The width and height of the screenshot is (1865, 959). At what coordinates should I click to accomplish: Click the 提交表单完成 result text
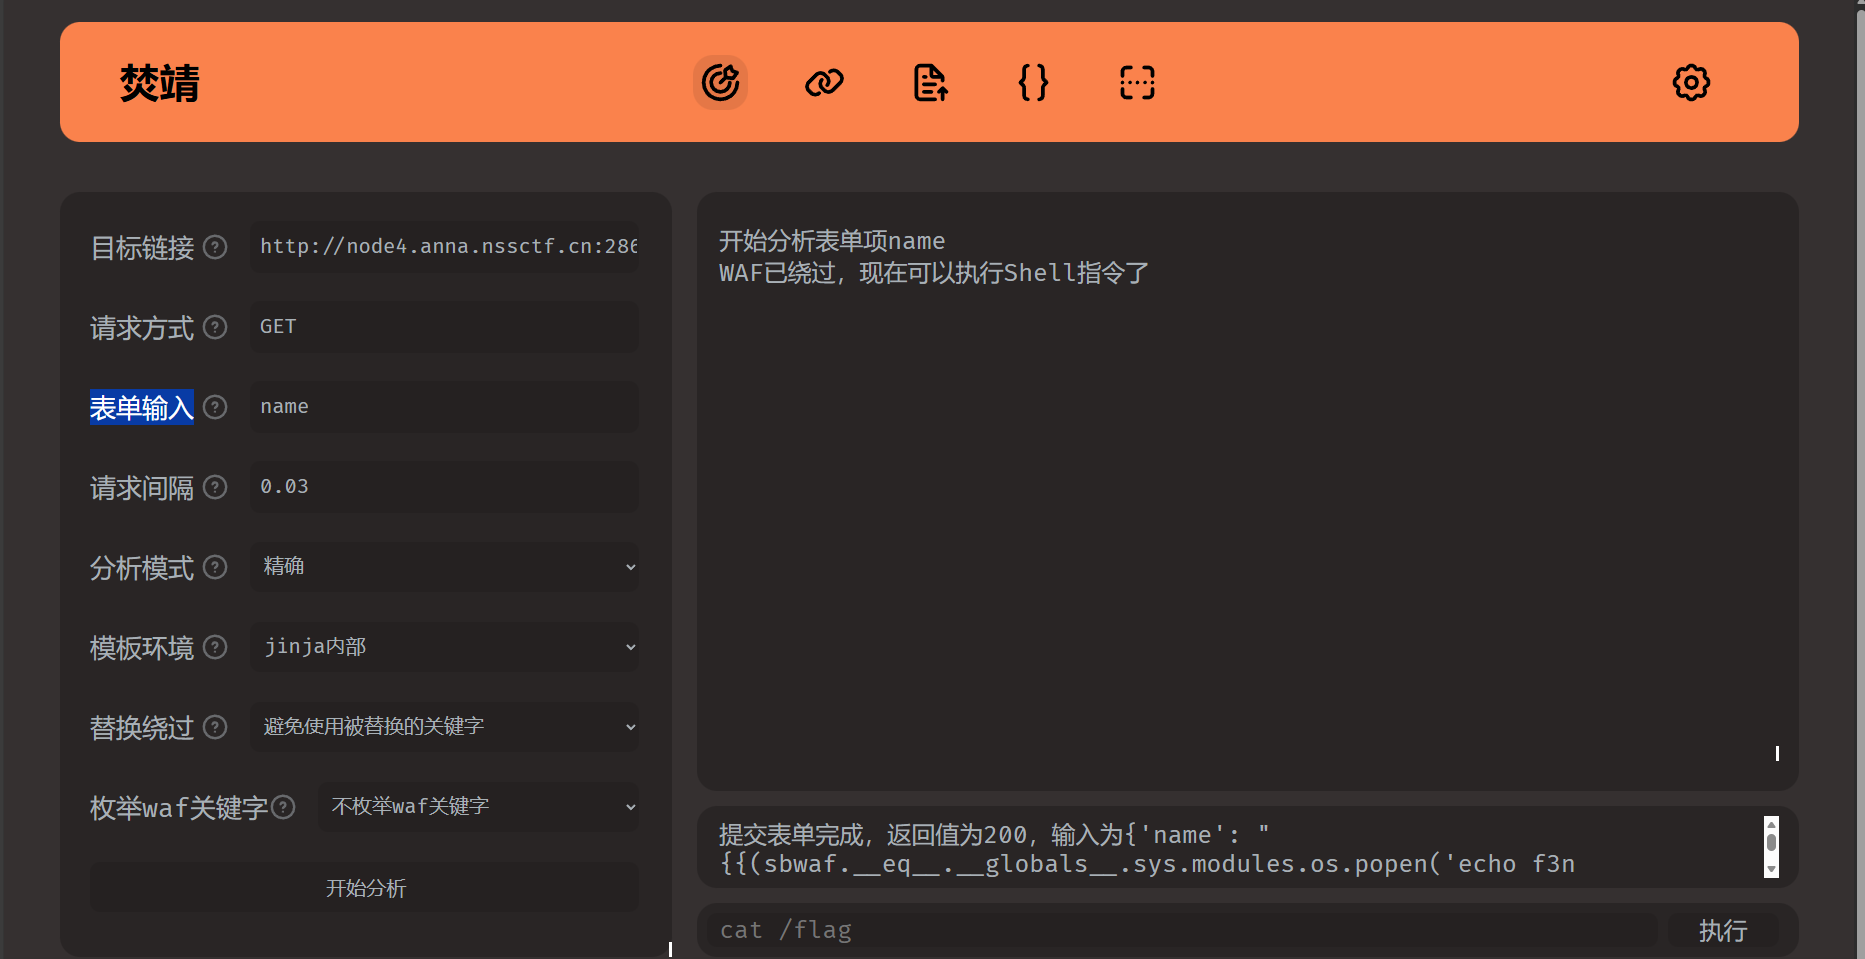point(1147,849)
